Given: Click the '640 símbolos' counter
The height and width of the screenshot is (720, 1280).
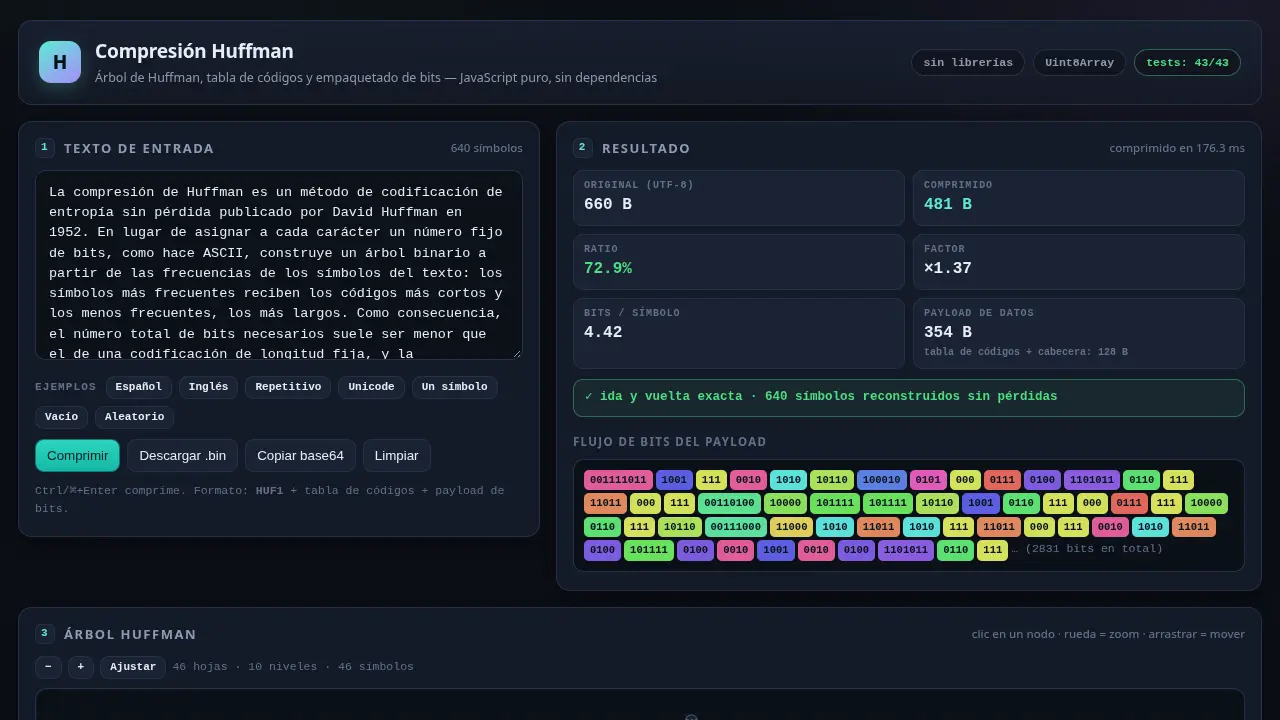Looking at the screenshot, I should click(486, 148).
